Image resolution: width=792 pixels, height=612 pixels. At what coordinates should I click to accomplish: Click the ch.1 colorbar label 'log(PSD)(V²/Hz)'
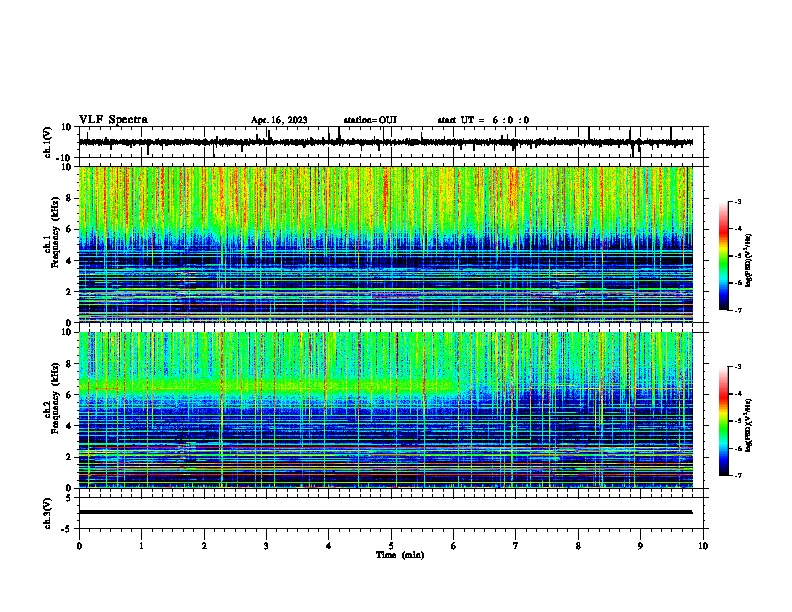point(748,260)
